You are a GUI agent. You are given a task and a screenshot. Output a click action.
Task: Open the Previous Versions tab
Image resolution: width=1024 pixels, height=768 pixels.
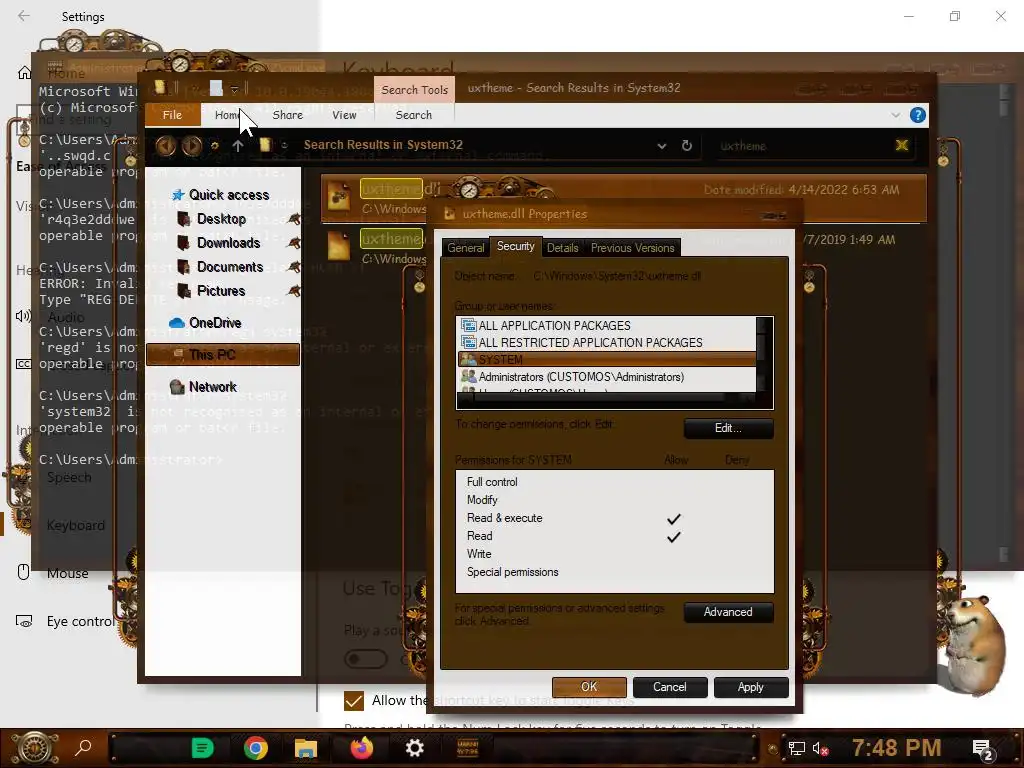point(632,248)
